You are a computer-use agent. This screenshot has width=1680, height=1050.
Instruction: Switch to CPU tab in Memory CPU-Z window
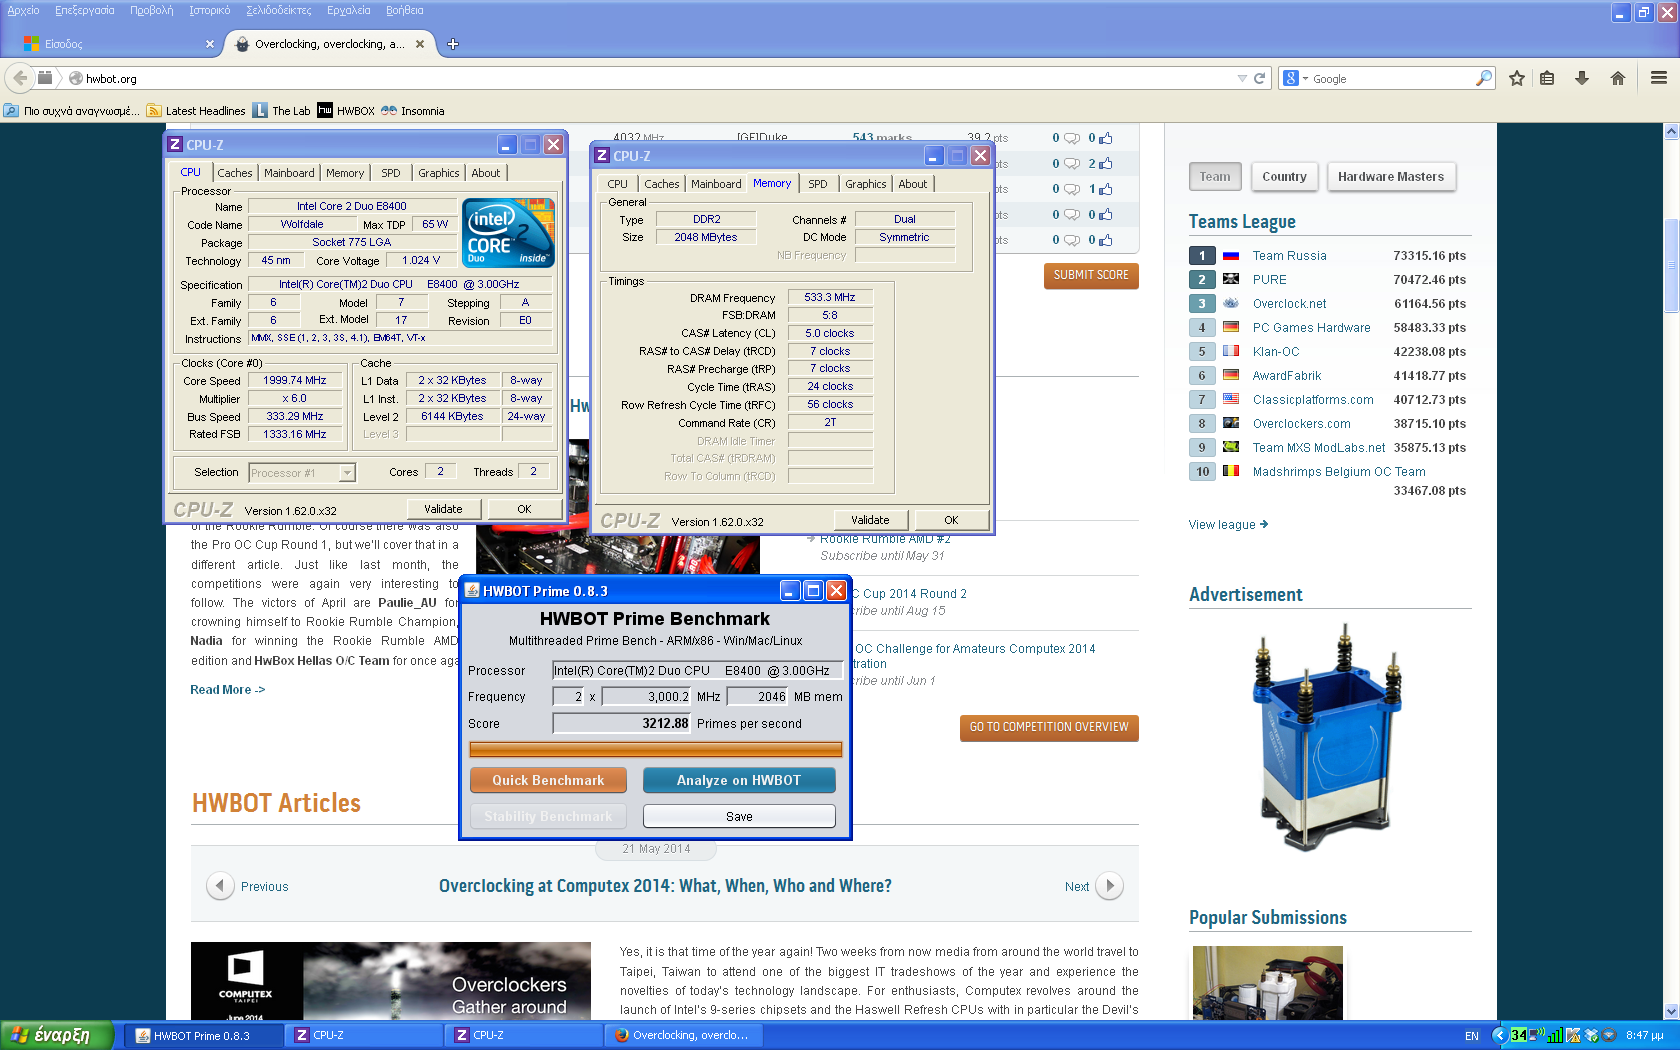coord(617,184)
